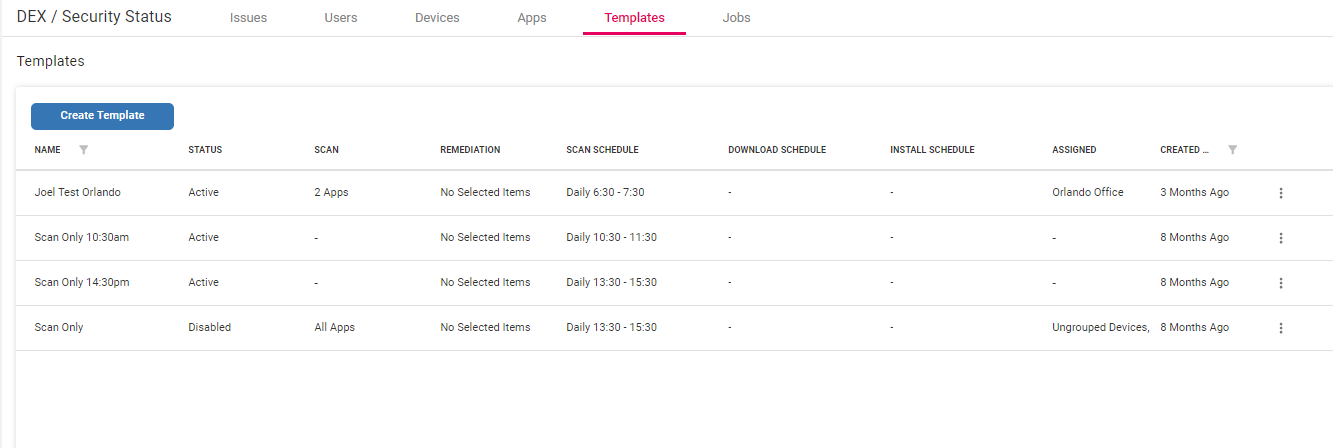Click the Assigned column header
The height and width of the screenshot is (448, 1333).
[x=1074, y=150]
